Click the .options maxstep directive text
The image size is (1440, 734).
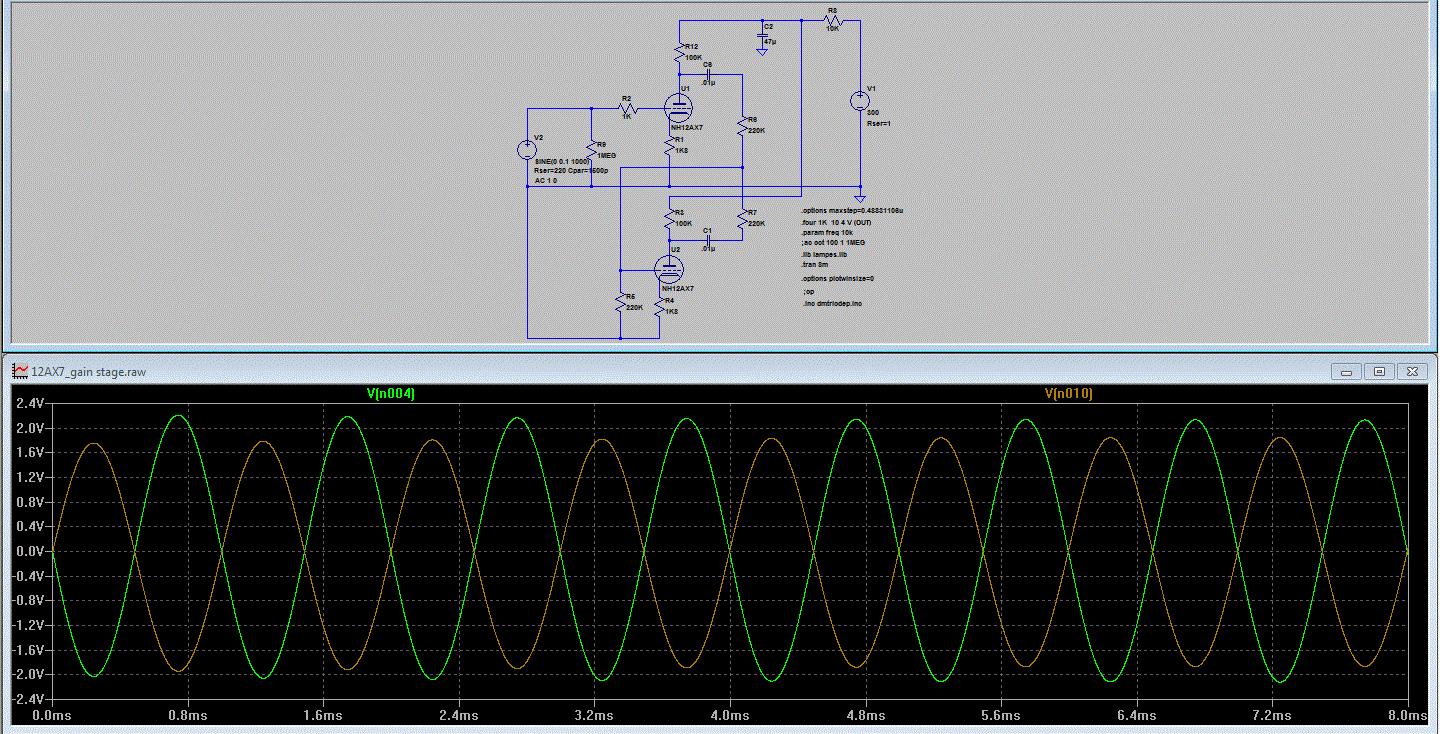pos(852,211)
